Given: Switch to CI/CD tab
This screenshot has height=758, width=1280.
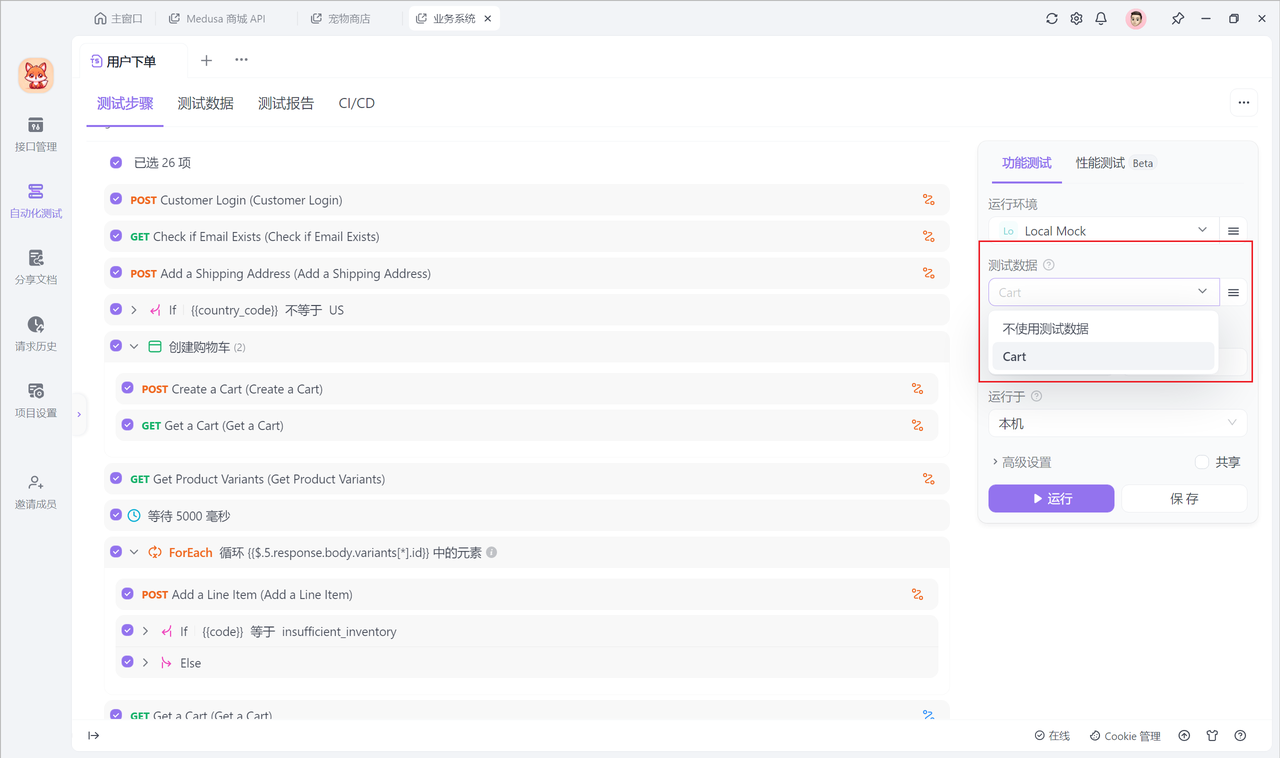Looking at the screenshot, I should click(357, 103).
